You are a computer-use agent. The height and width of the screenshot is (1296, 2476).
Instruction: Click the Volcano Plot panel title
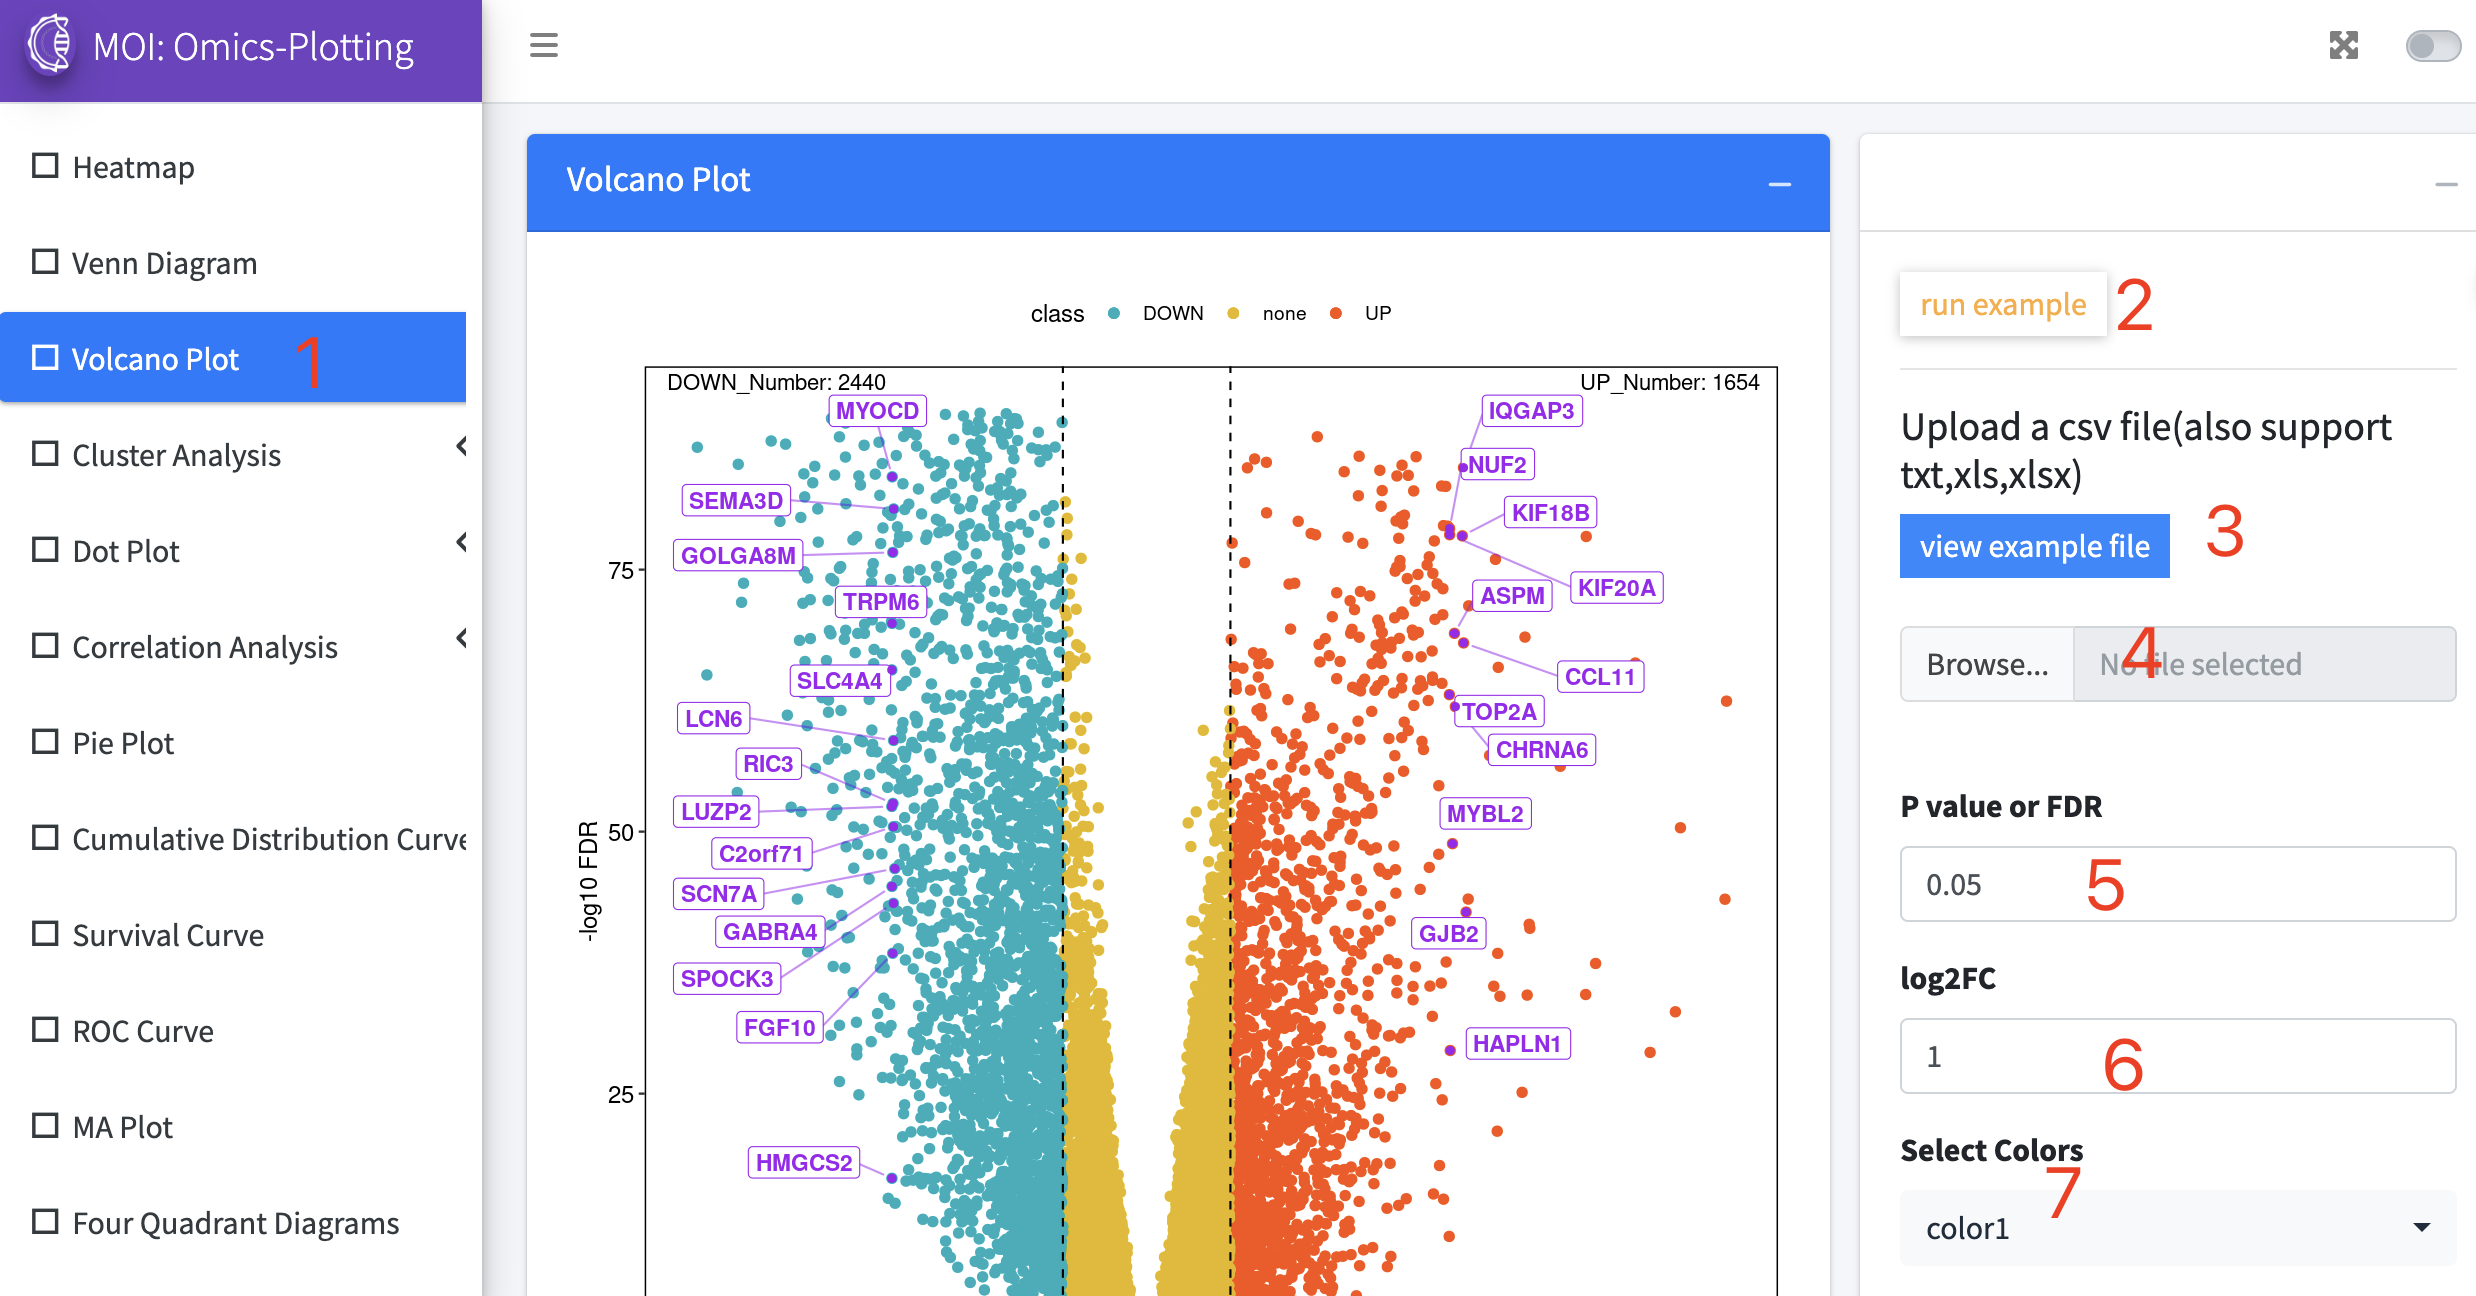click(658, 180)
